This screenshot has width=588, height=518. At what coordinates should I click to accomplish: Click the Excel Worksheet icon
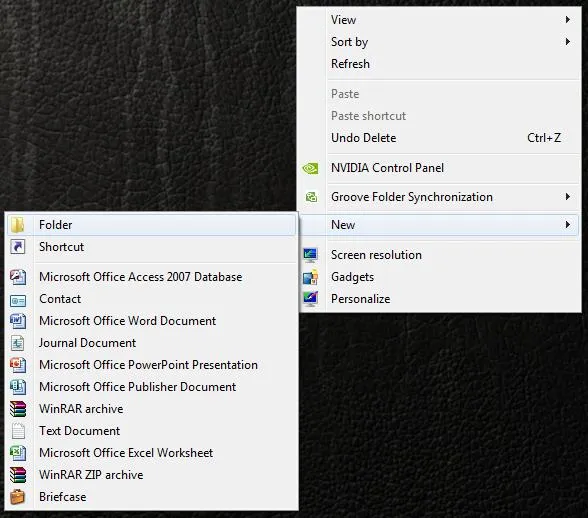[18, 453]
